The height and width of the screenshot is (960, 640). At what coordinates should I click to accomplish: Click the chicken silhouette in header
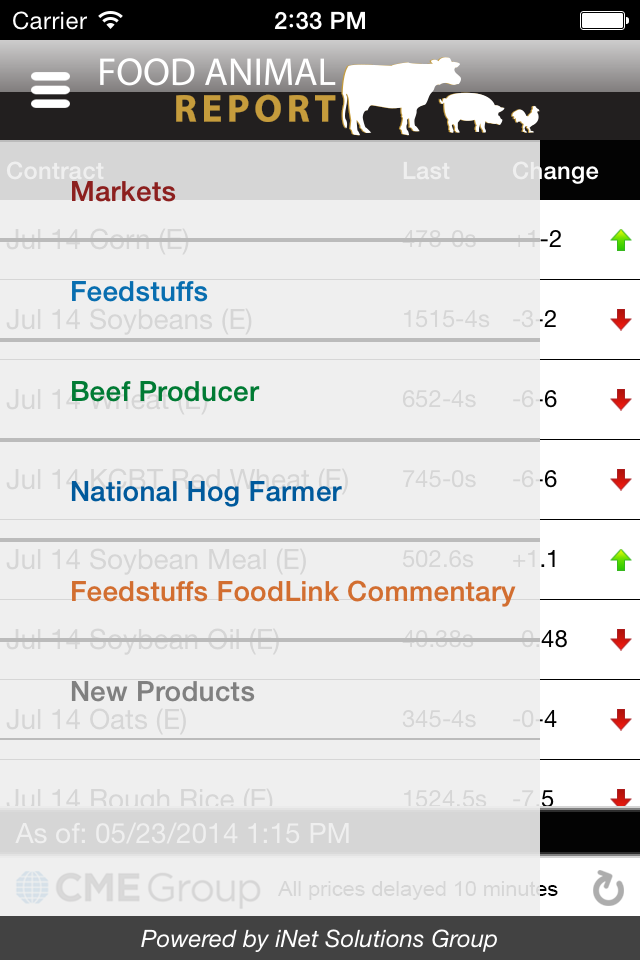click(x=525, y=119)
